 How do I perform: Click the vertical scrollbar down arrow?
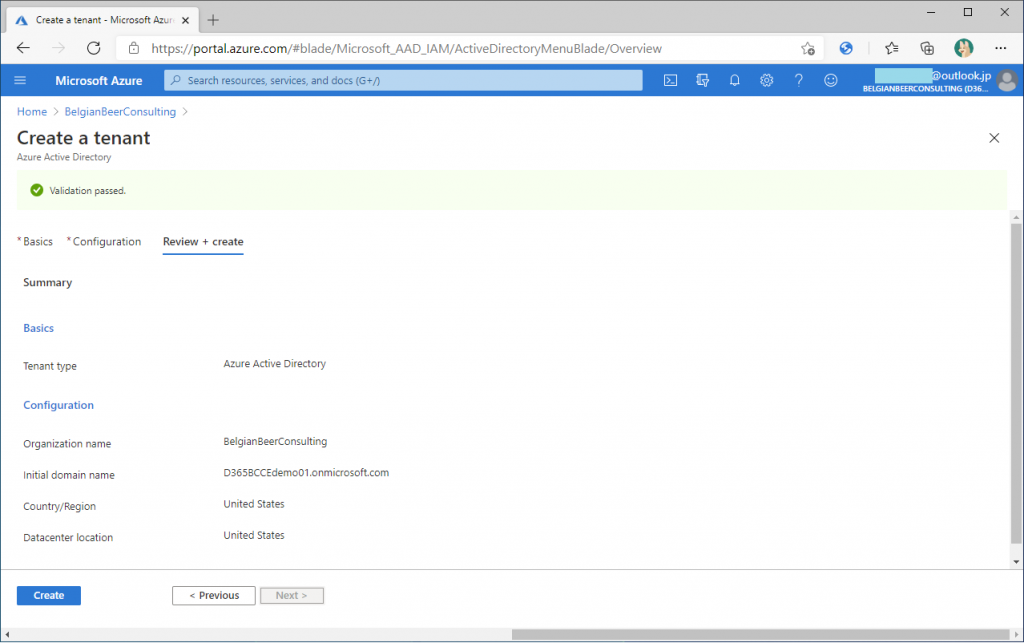(x=1016, y=562)
